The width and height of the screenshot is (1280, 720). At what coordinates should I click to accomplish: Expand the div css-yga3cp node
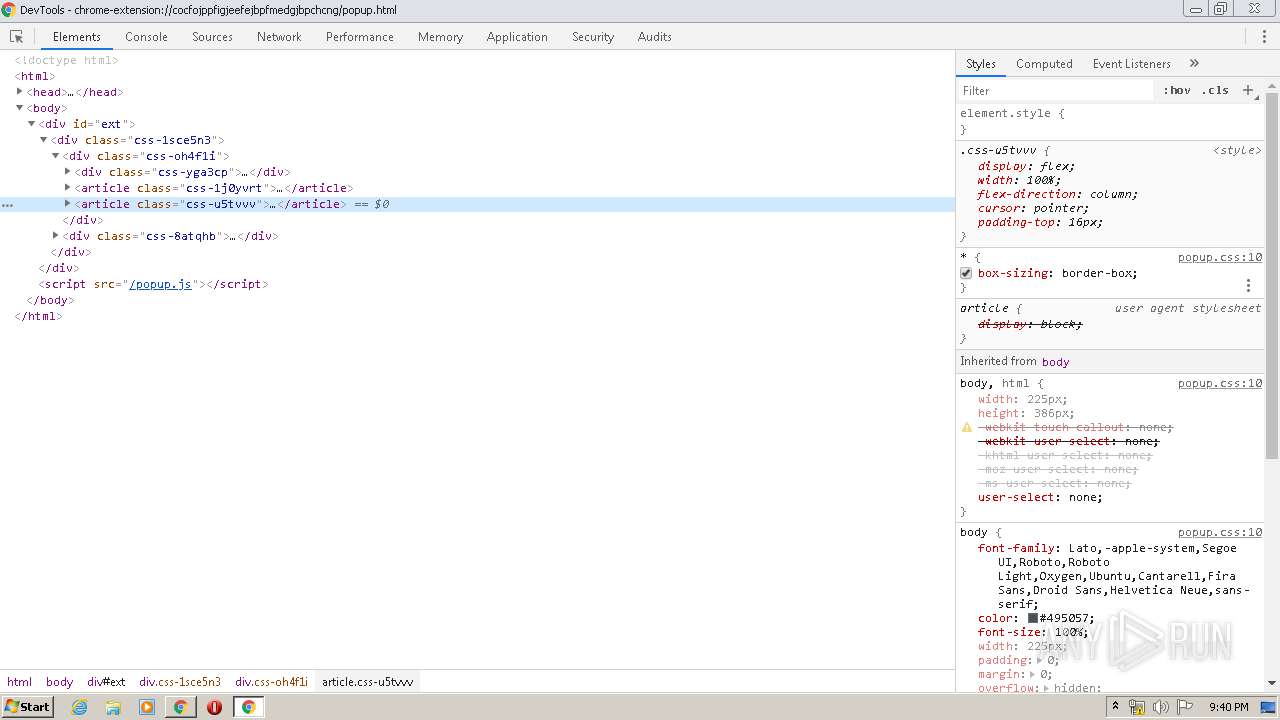pos(68,171)
